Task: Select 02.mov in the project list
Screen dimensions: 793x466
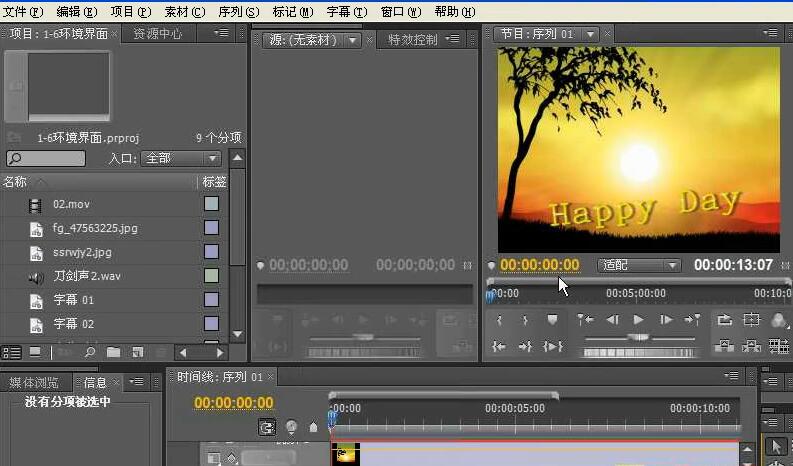Action: 71,205
